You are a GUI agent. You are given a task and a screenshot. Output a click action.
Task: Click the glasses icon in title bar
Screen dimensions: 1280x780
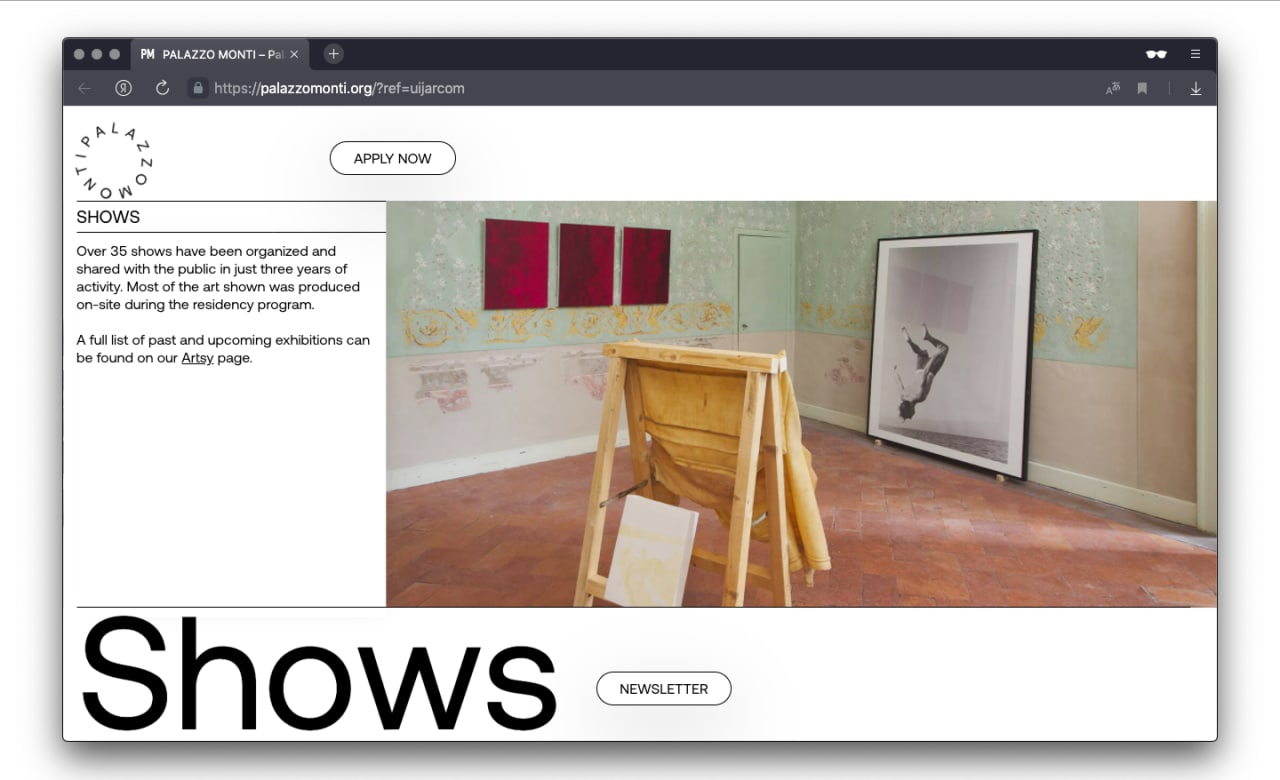(1156, 54)
